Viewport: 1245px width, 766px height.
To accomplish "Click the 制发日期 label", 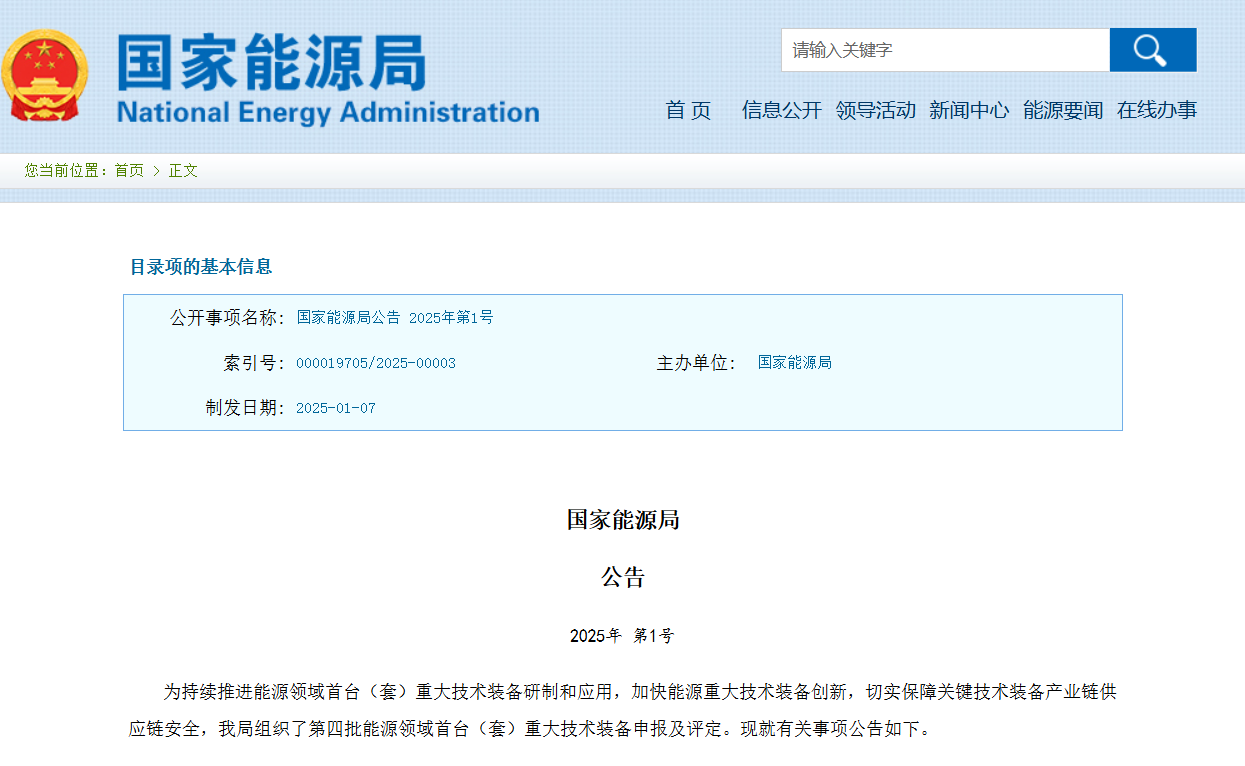I will pyautogui.click(x=246, y=408).
